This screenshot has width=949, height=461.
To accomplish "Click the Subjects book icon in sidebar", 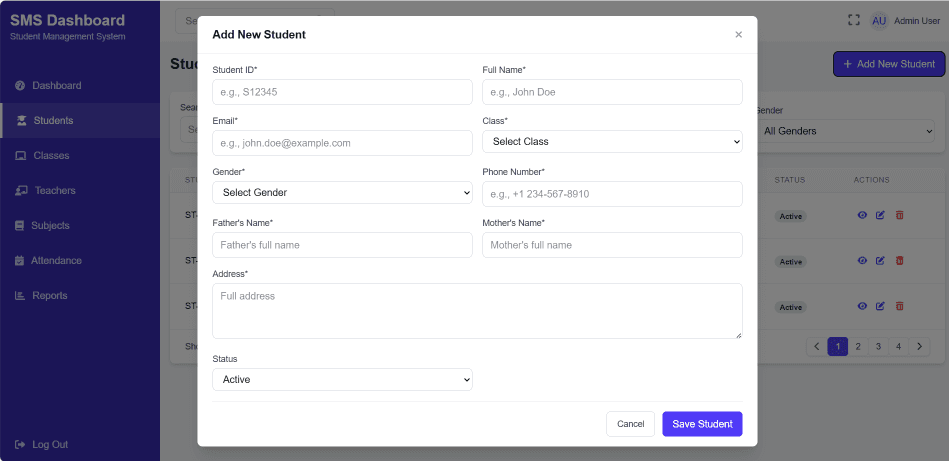I will 19,226.
